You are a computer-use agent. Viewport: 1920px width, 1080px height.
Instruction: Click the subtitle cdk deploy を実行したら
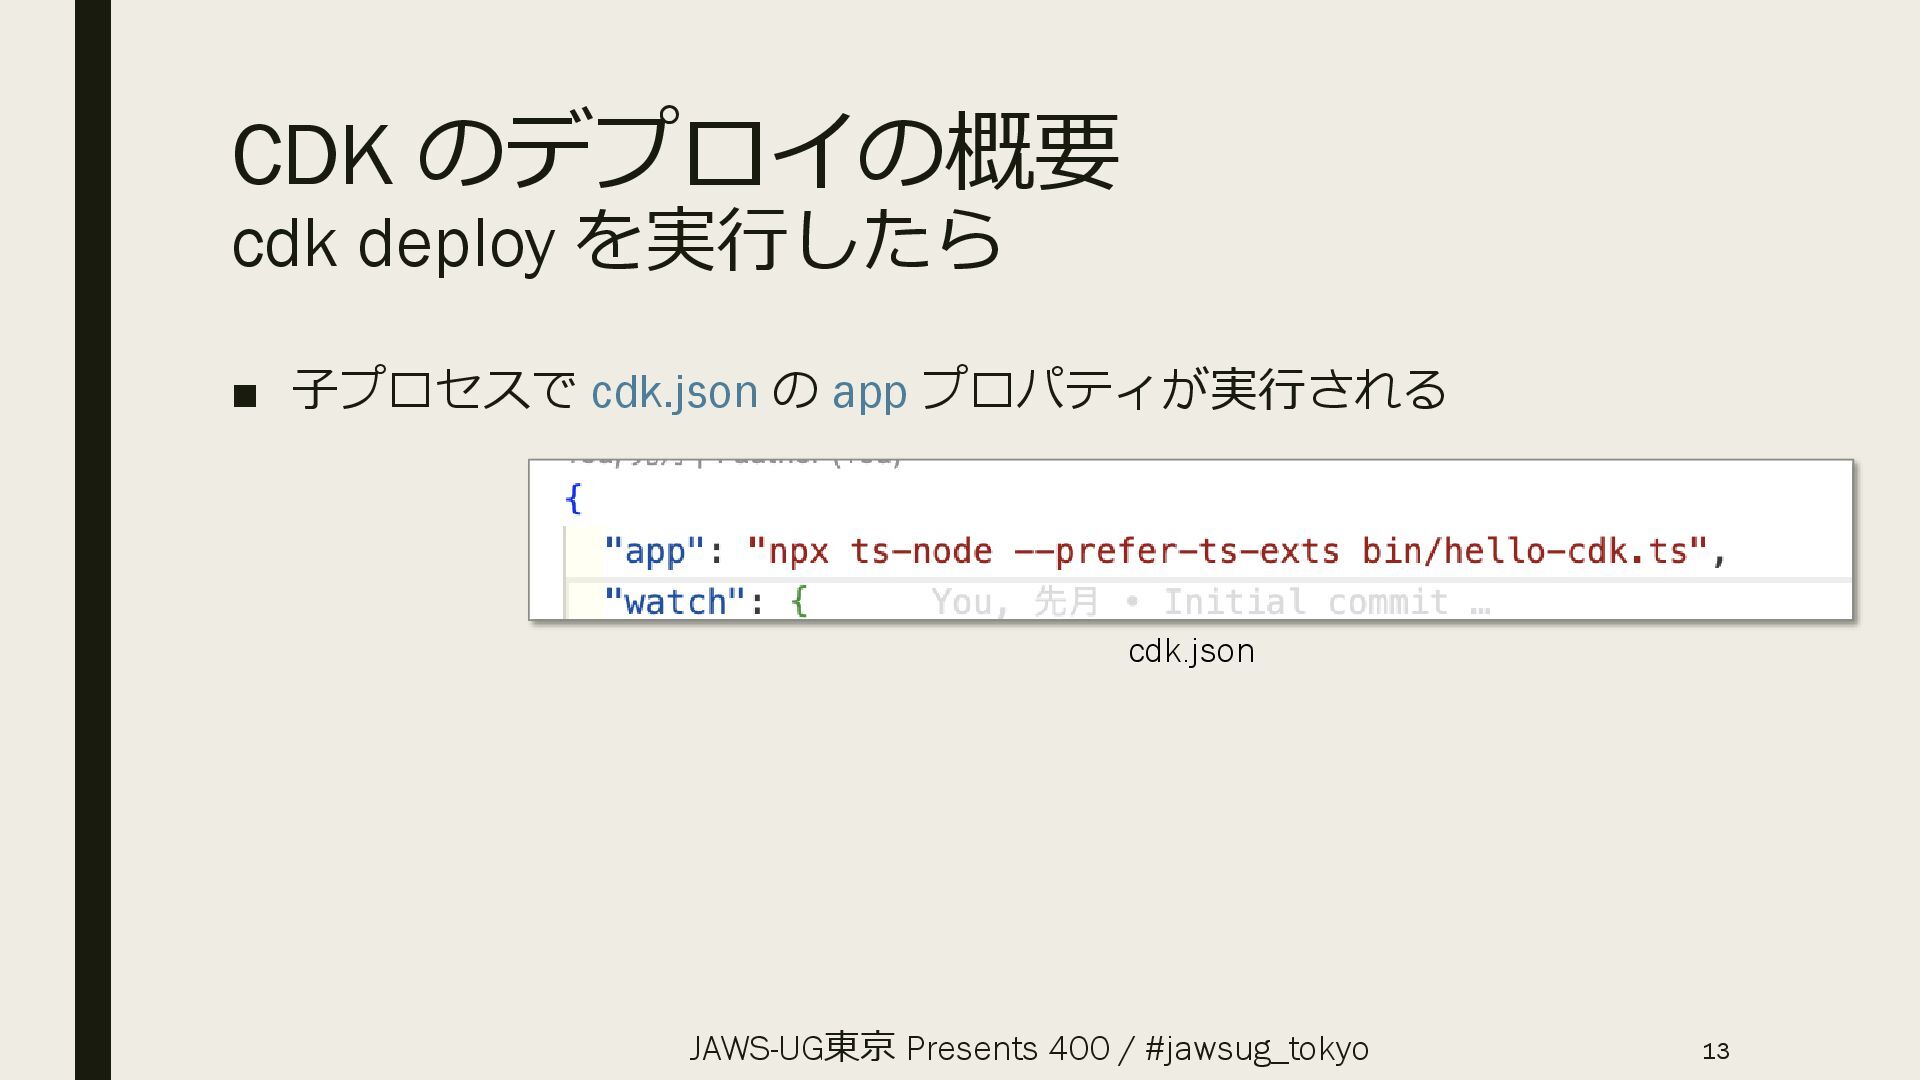click(x=615, y=242)
